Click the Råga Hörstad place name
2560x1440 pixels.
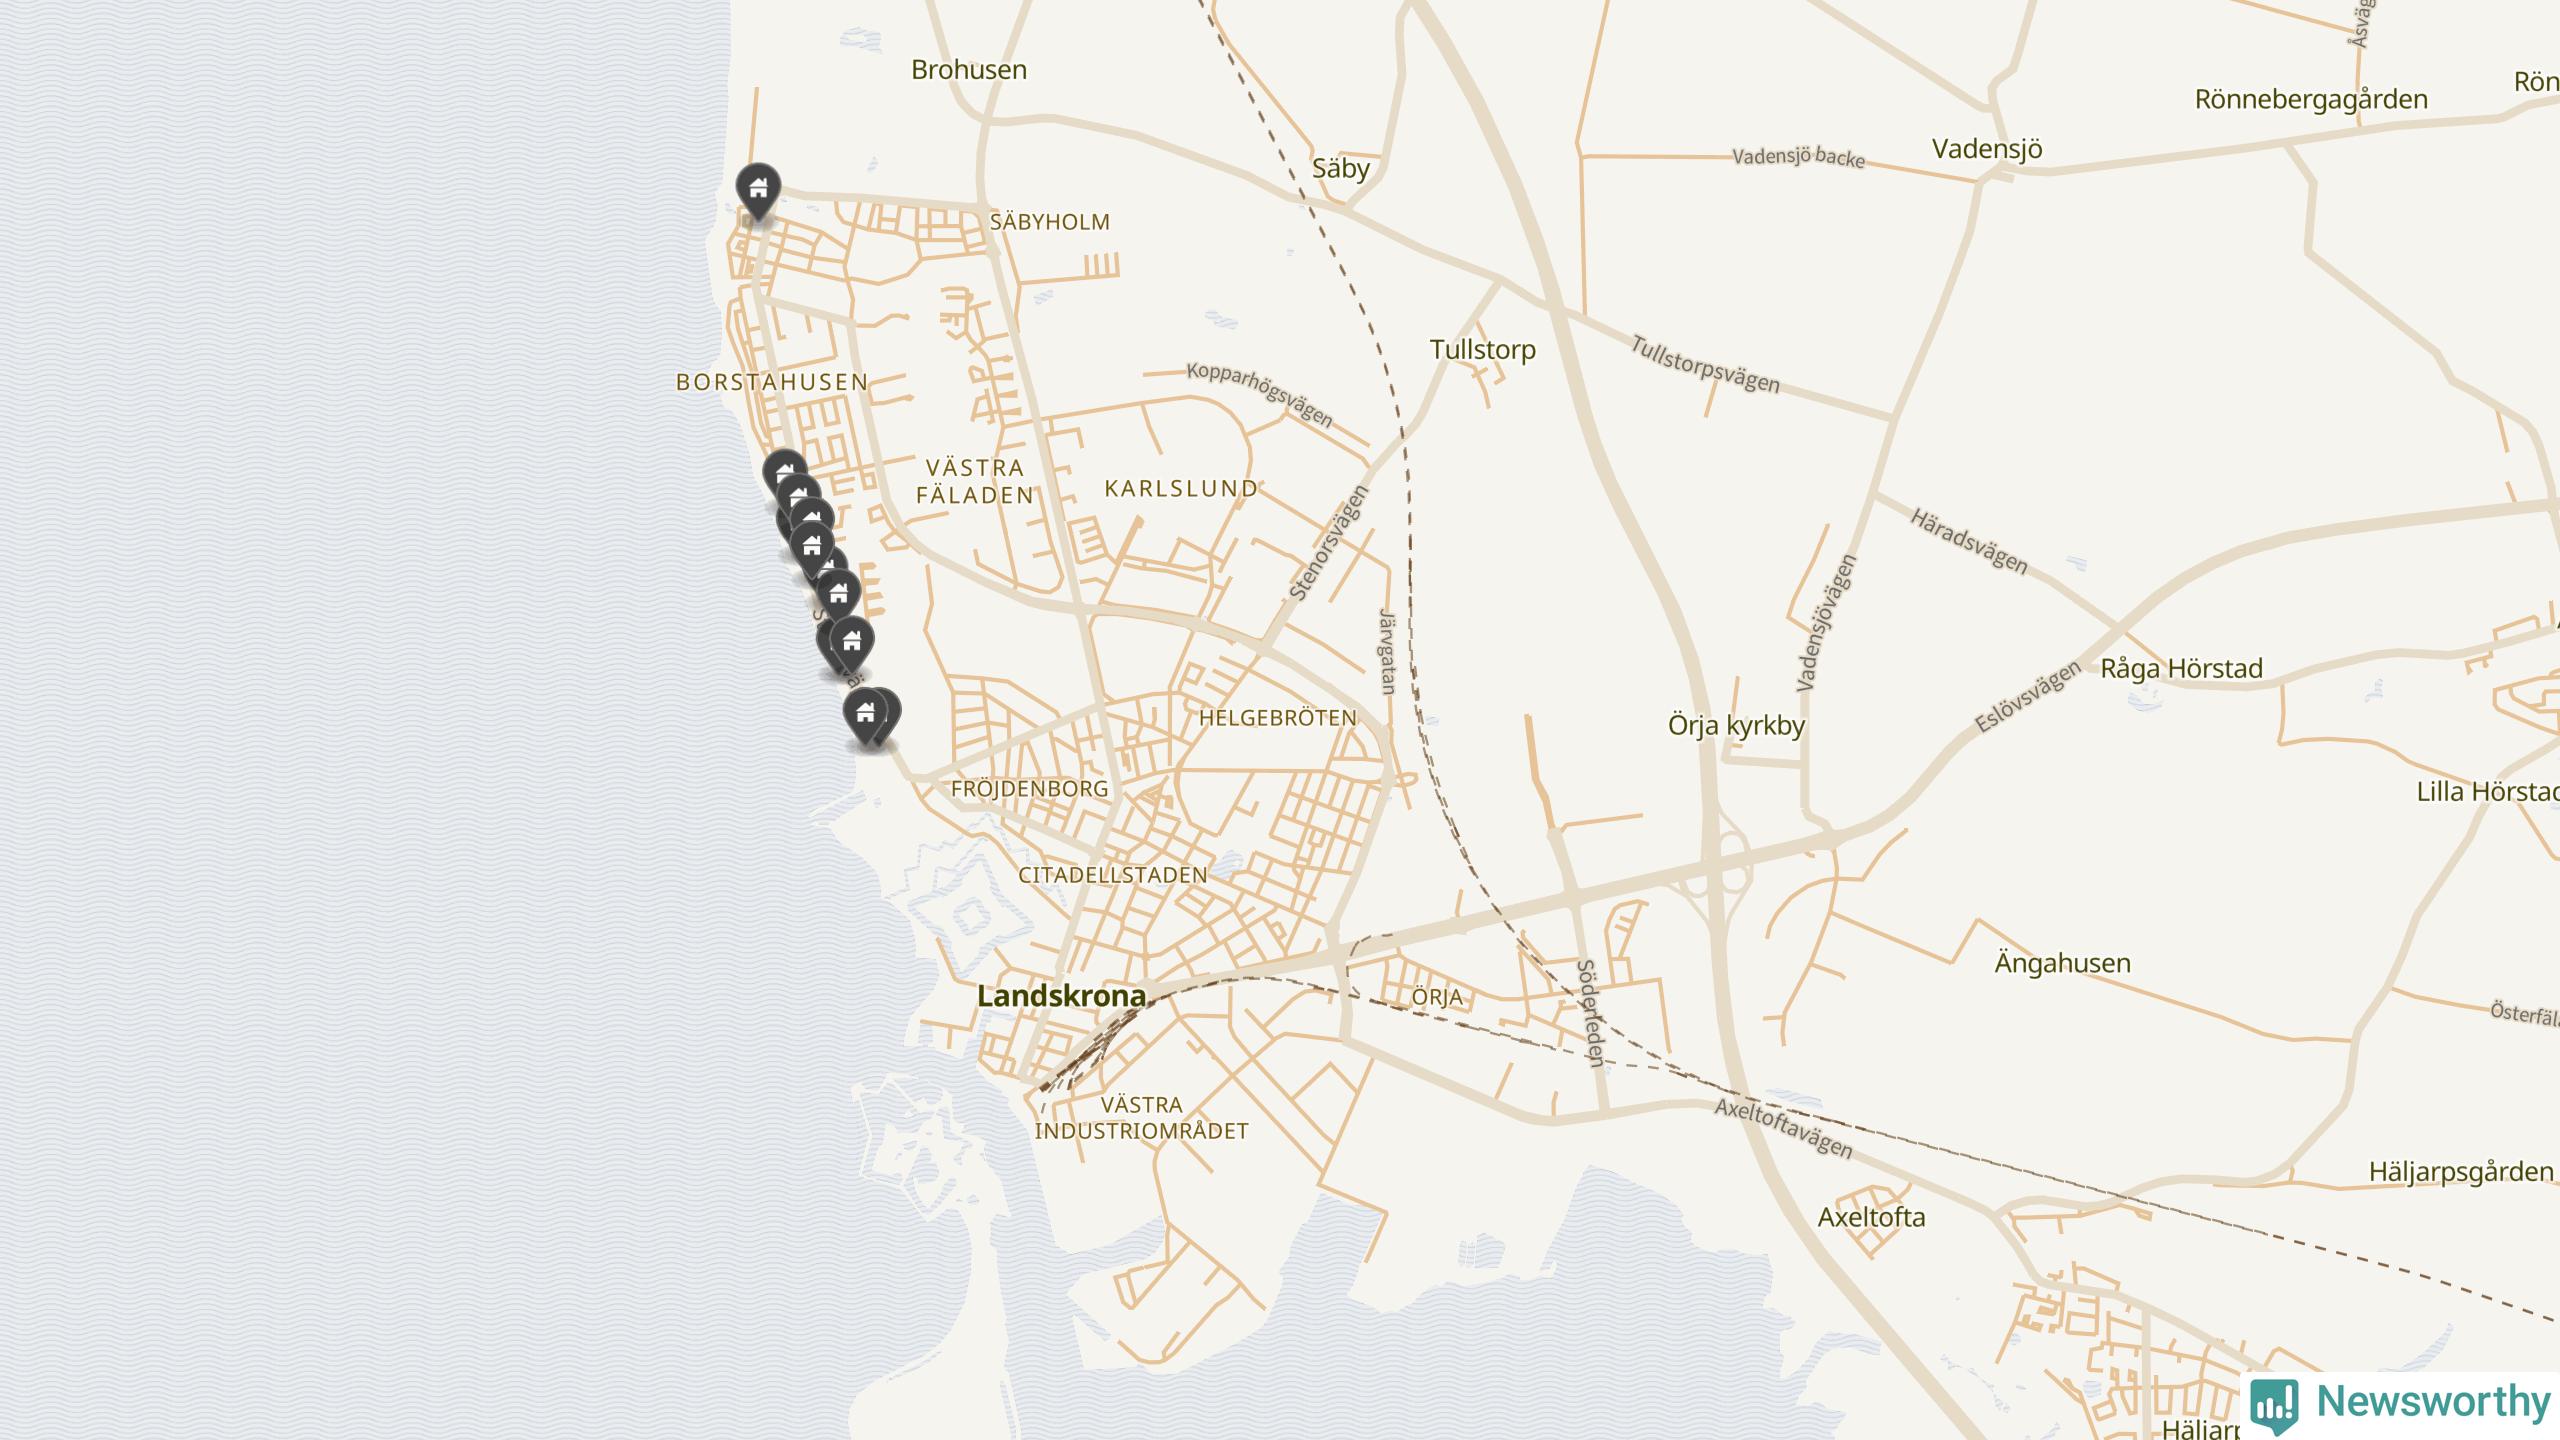pyautogui.click(x=2181, y=668)
